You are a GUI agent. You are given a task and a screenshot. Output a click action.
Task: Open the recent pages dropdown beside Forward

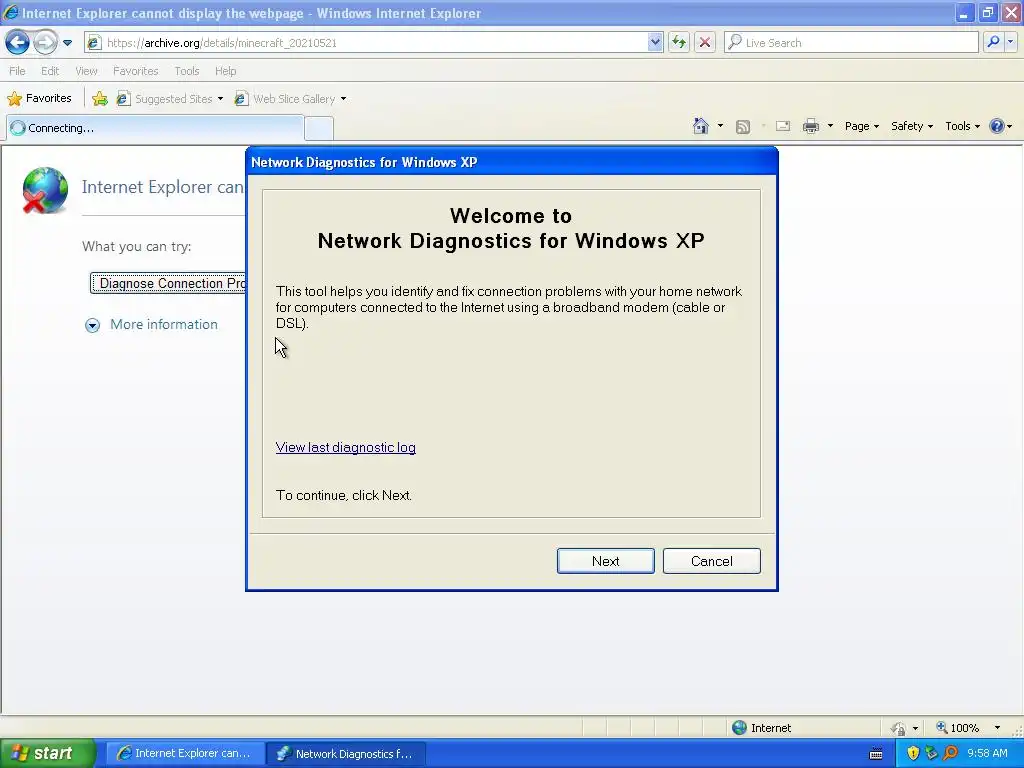67,43
